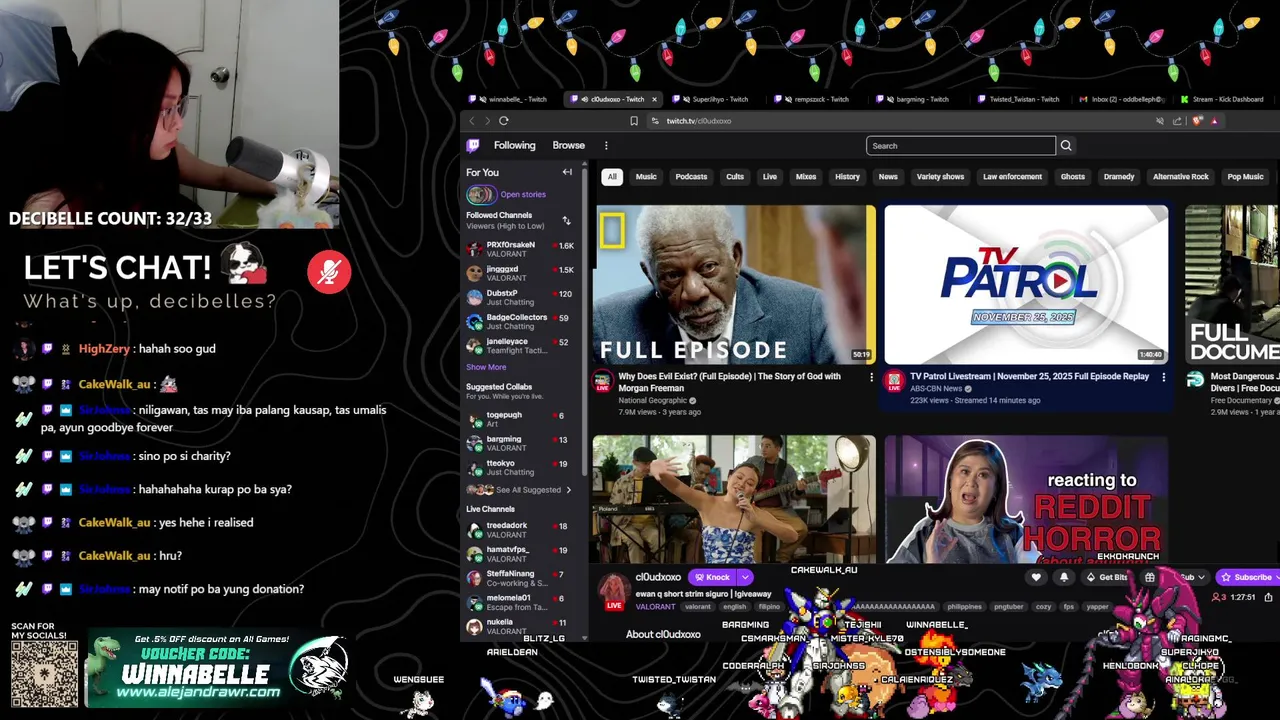The image size is (1280, 720).
Task: Open PRXf0rsakeN channel avatar
Action: 474,249
